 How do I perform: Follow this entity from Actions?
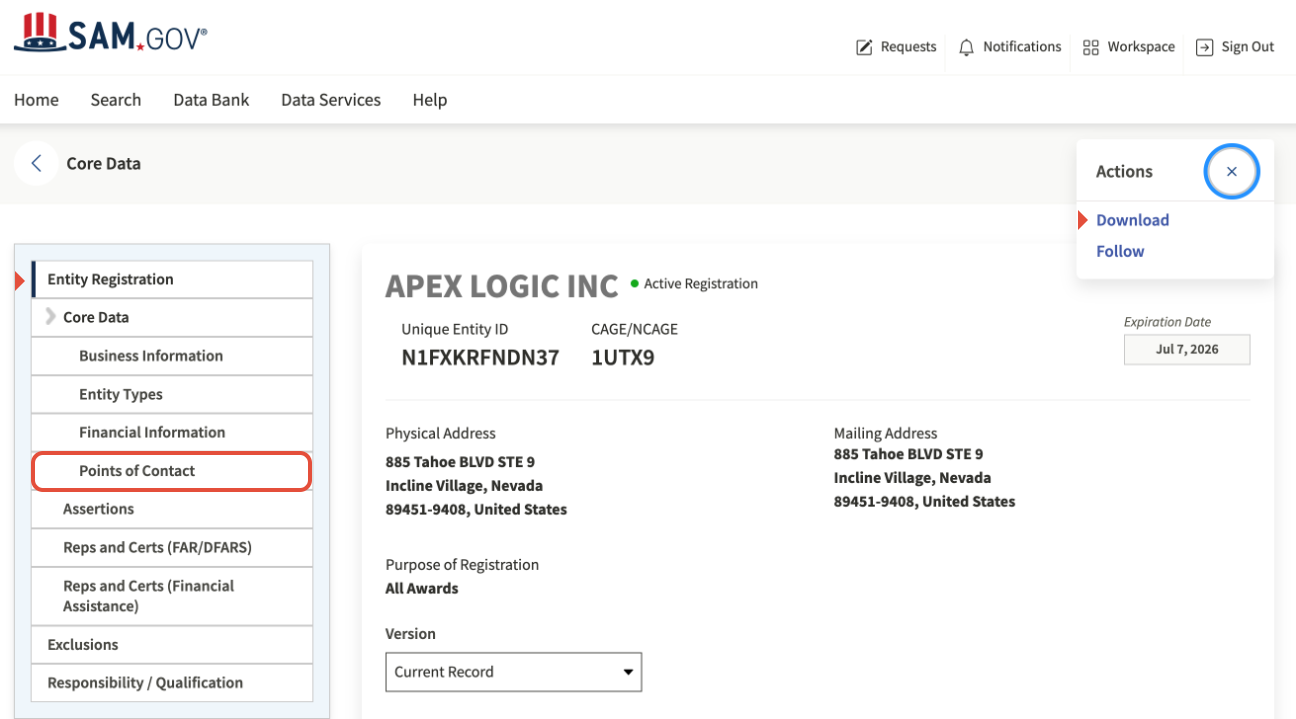[1120, 251]
